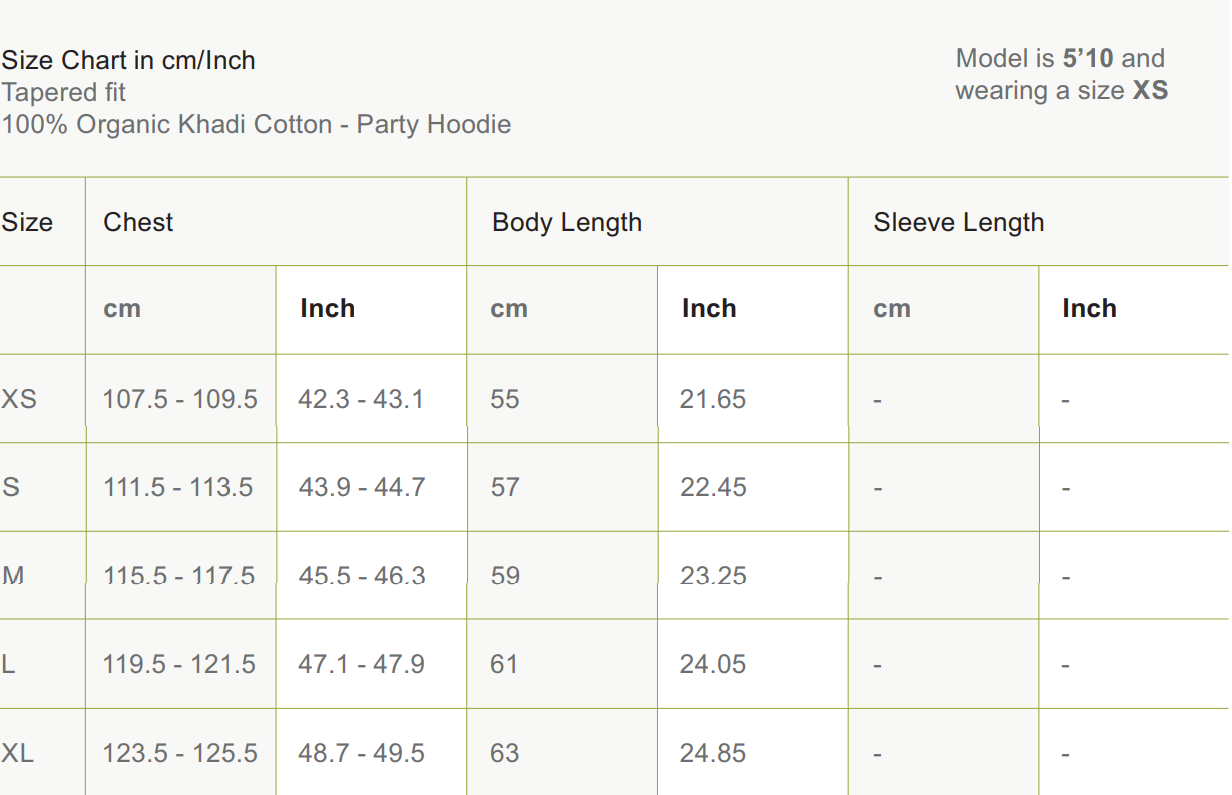
Task: Click chest value 107.5 - 109.5
Action: point(180,399)
